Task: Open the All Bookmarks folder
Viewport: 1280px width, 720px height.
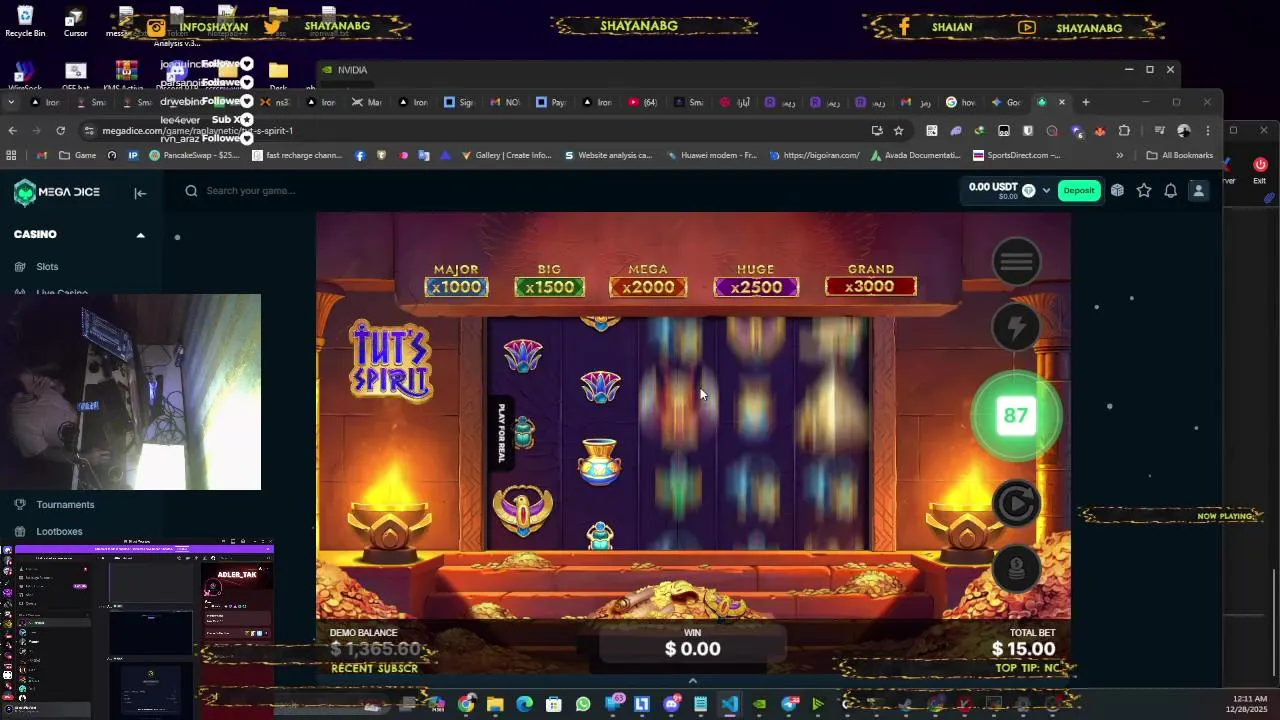Action: tap(1180, 156)
